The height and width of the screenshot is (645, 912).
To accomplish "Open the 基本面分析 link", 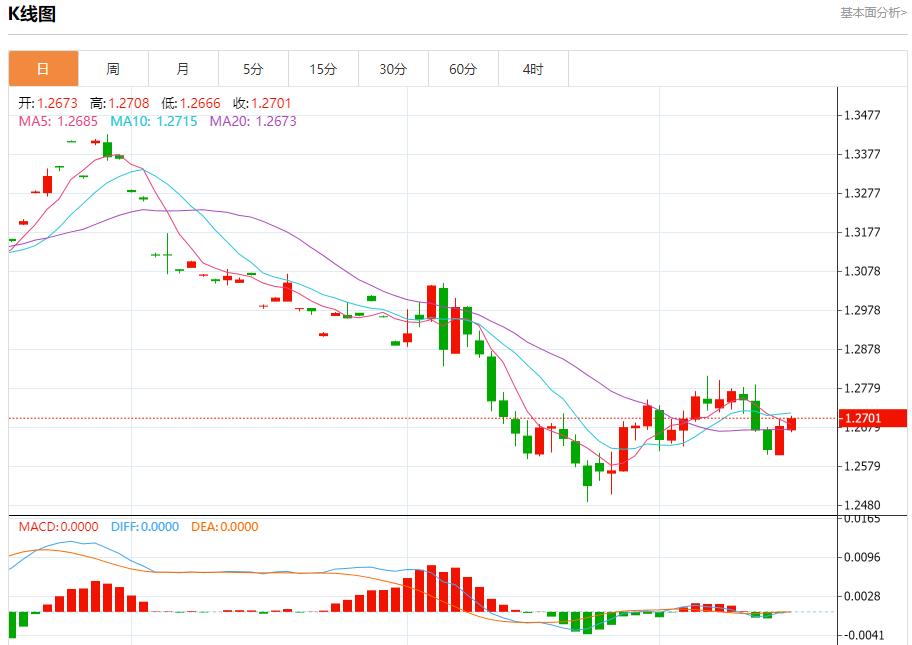I will 873,13.
